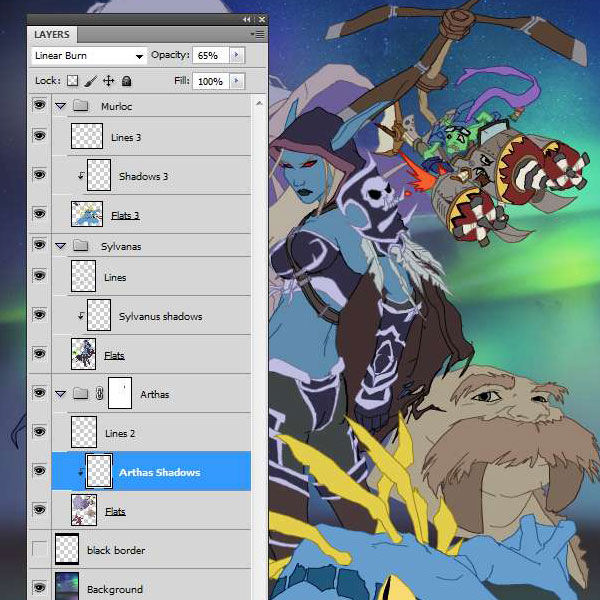Select the Murloc group name

[x=116, y=106]
